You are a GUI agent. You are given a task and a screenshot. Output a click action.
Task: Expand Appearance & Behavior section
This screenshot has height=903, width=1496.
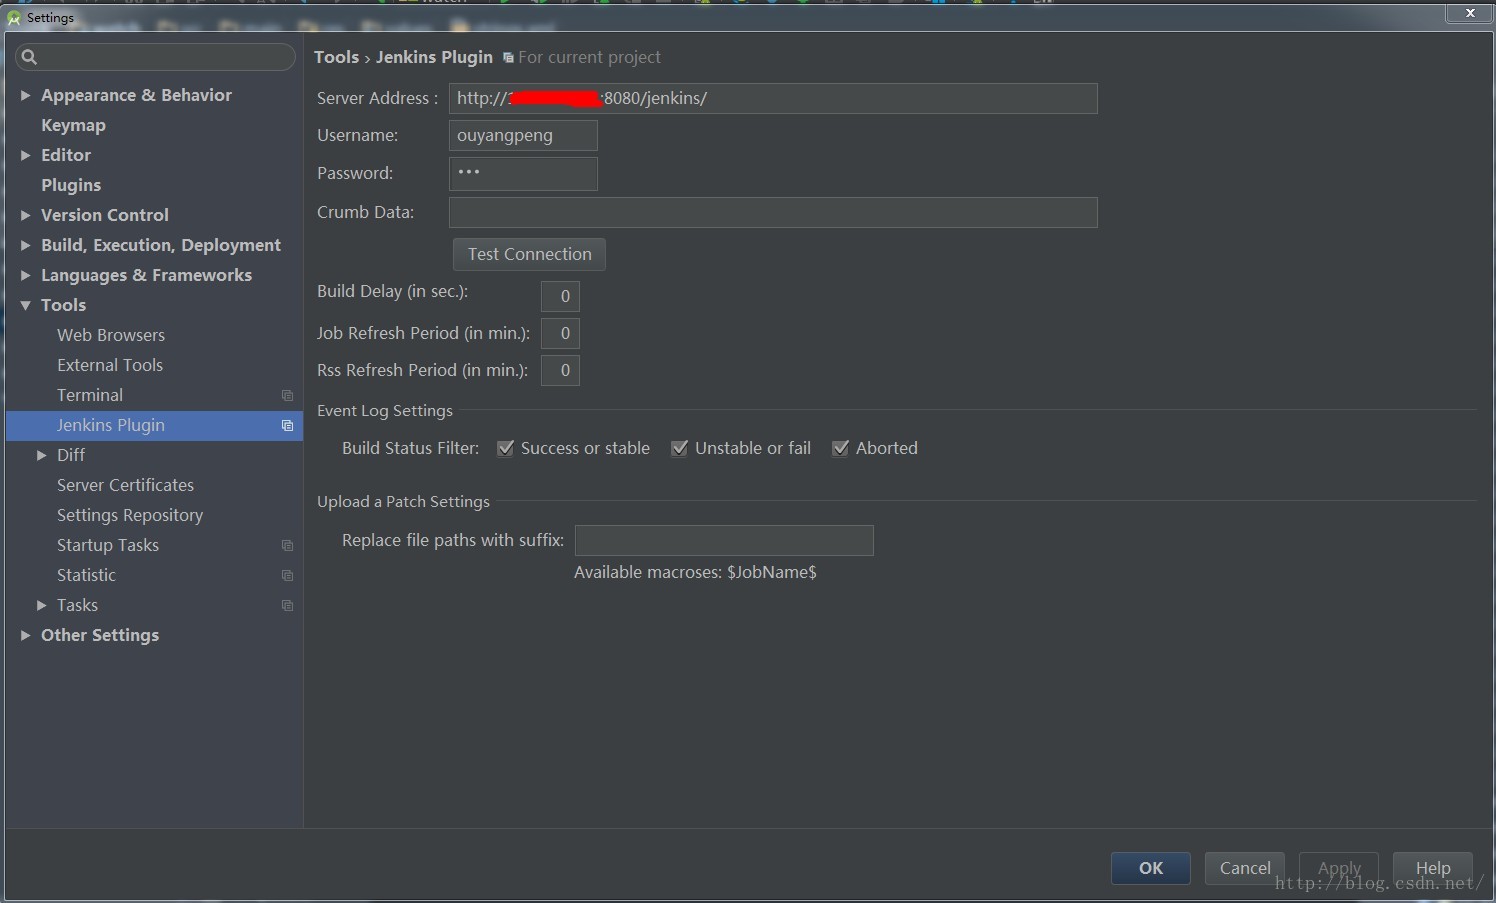(25, 95)
